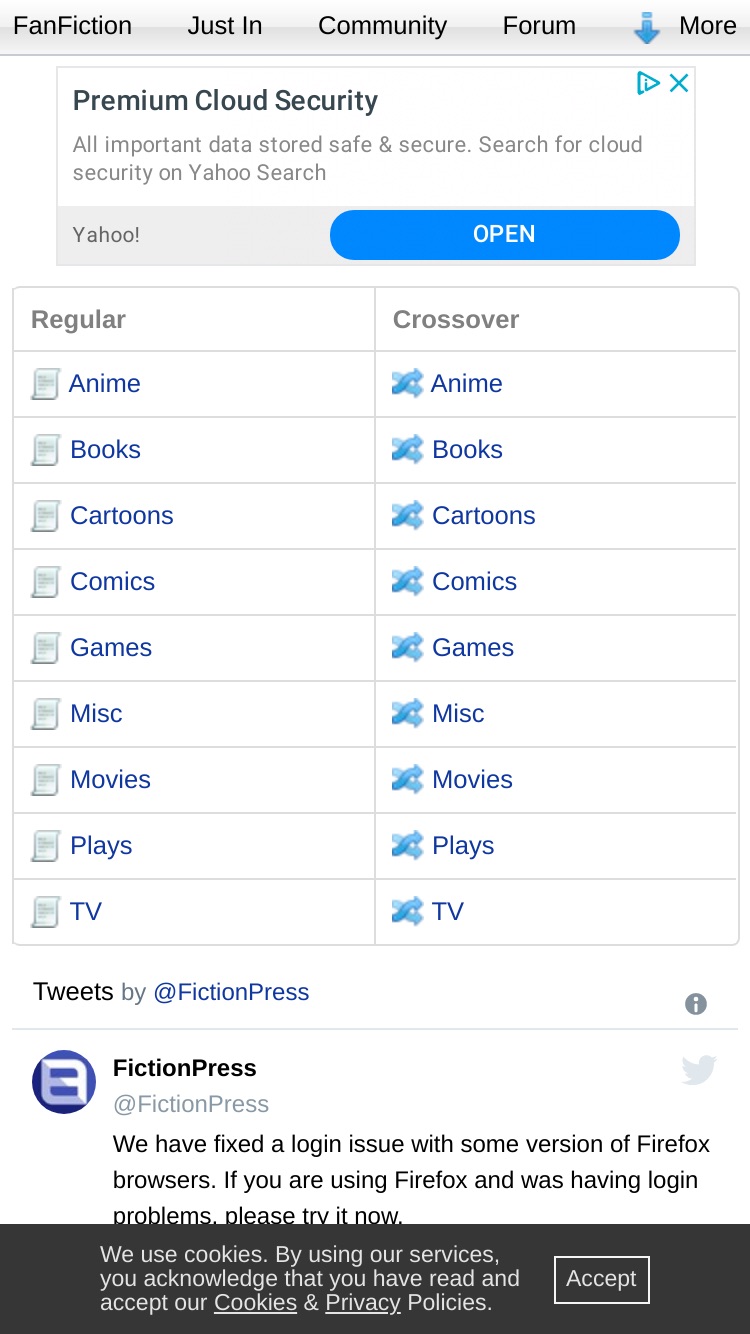Open the crossover Movies category link
Screen dimensions: 750x1334
pyautogui.click(x=472, y=779)
